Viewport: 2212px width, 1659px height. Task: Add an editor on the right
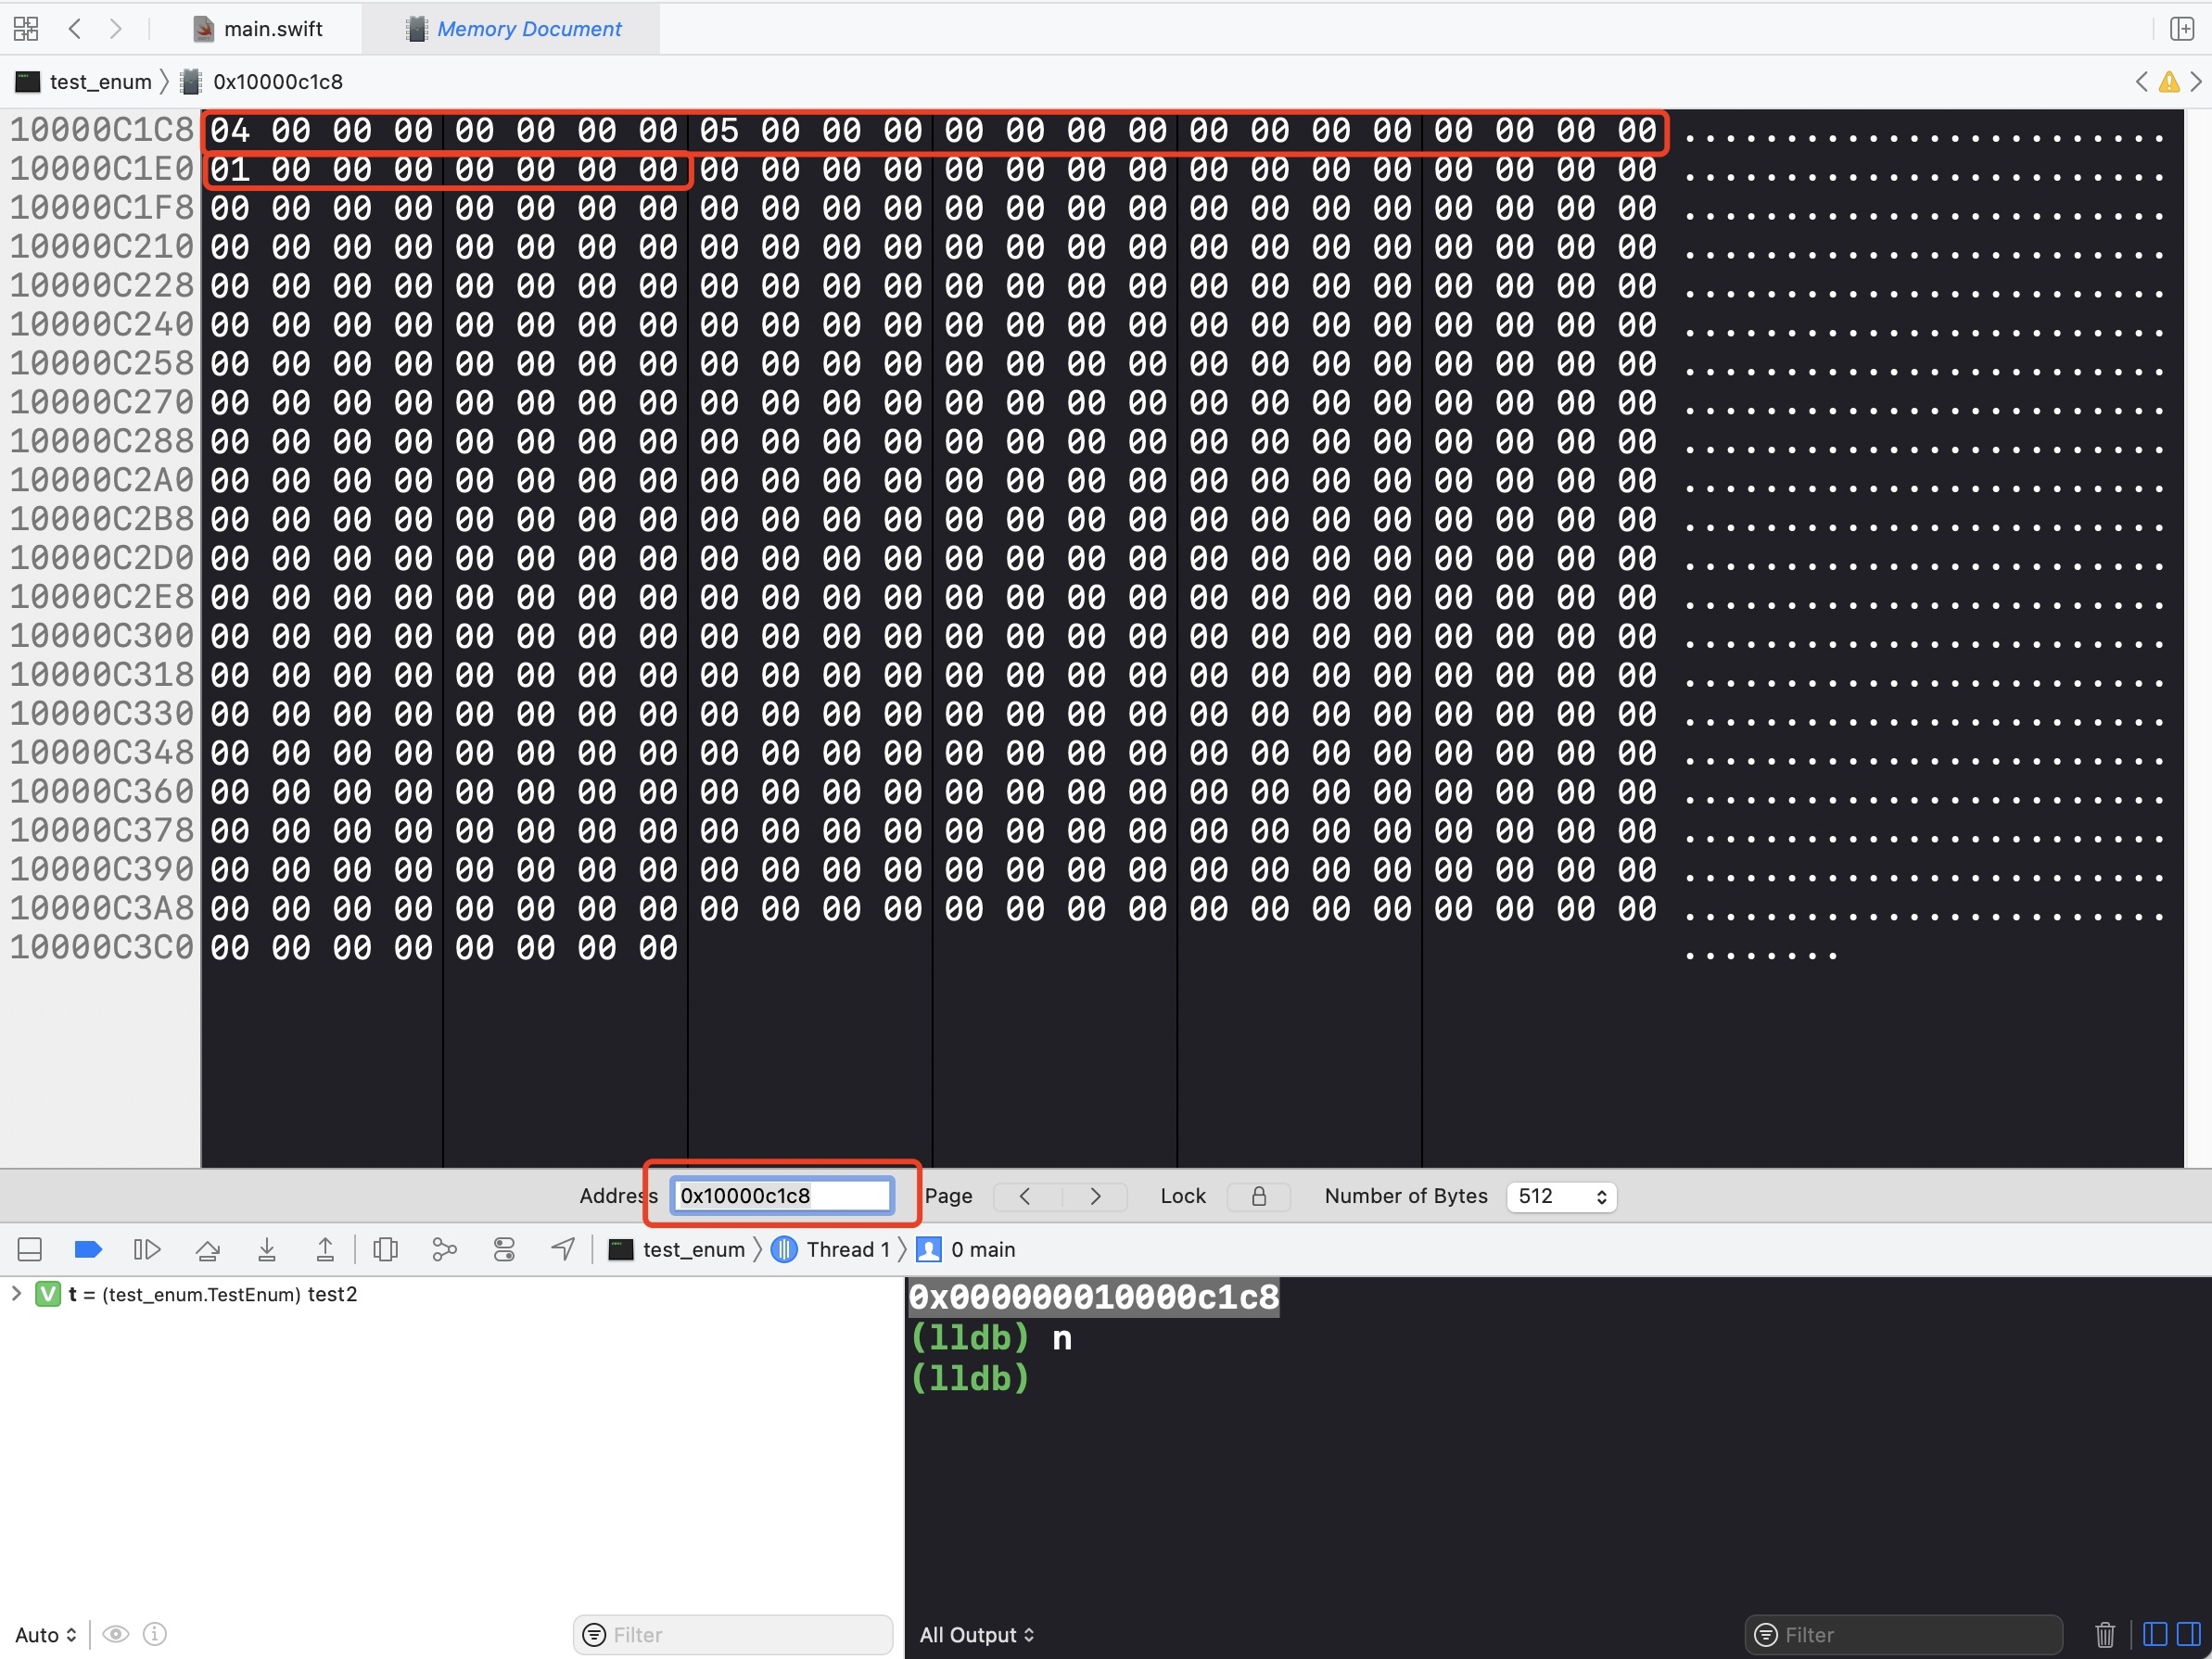pyautogui.click(x=2182, y=29)
